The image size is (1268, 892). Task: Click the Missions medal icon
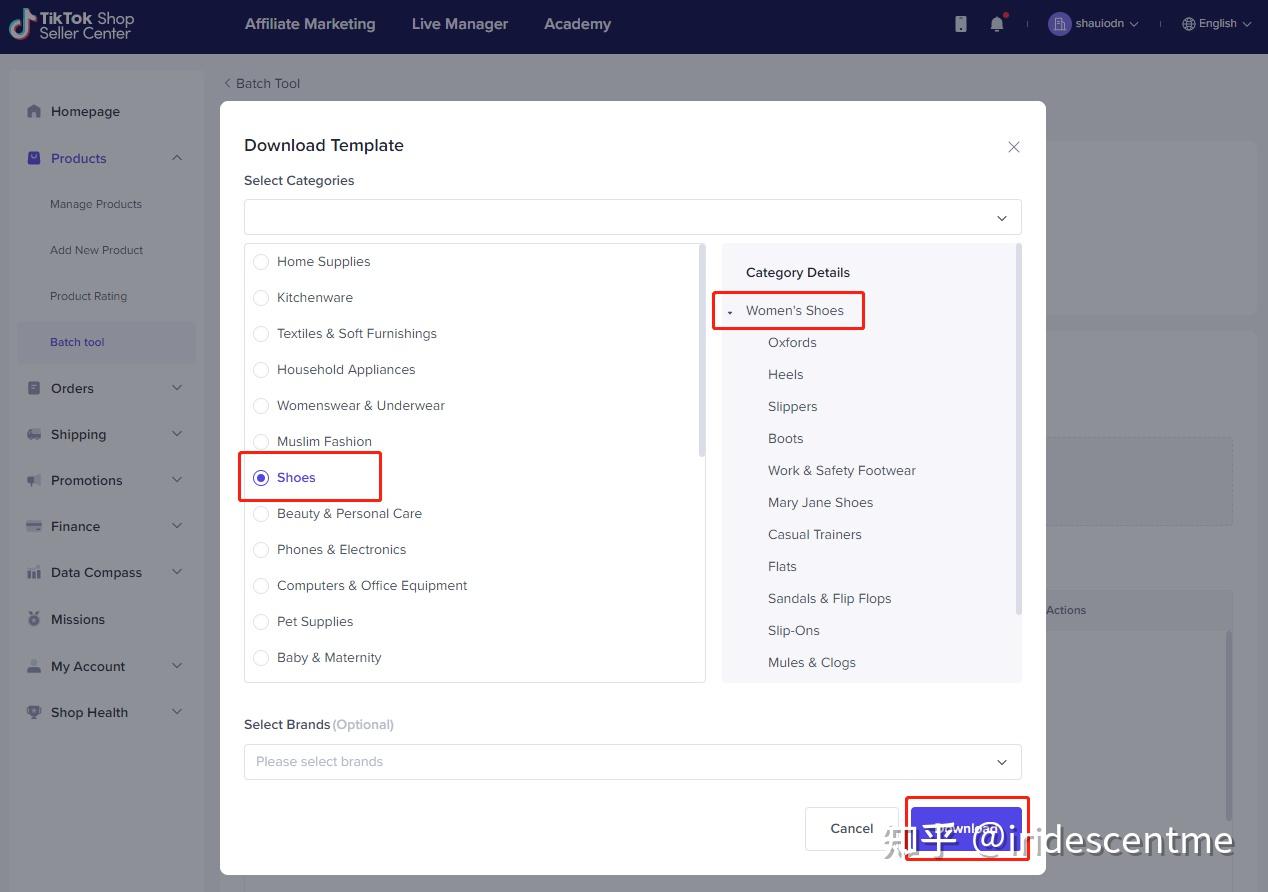coord(35,619)
